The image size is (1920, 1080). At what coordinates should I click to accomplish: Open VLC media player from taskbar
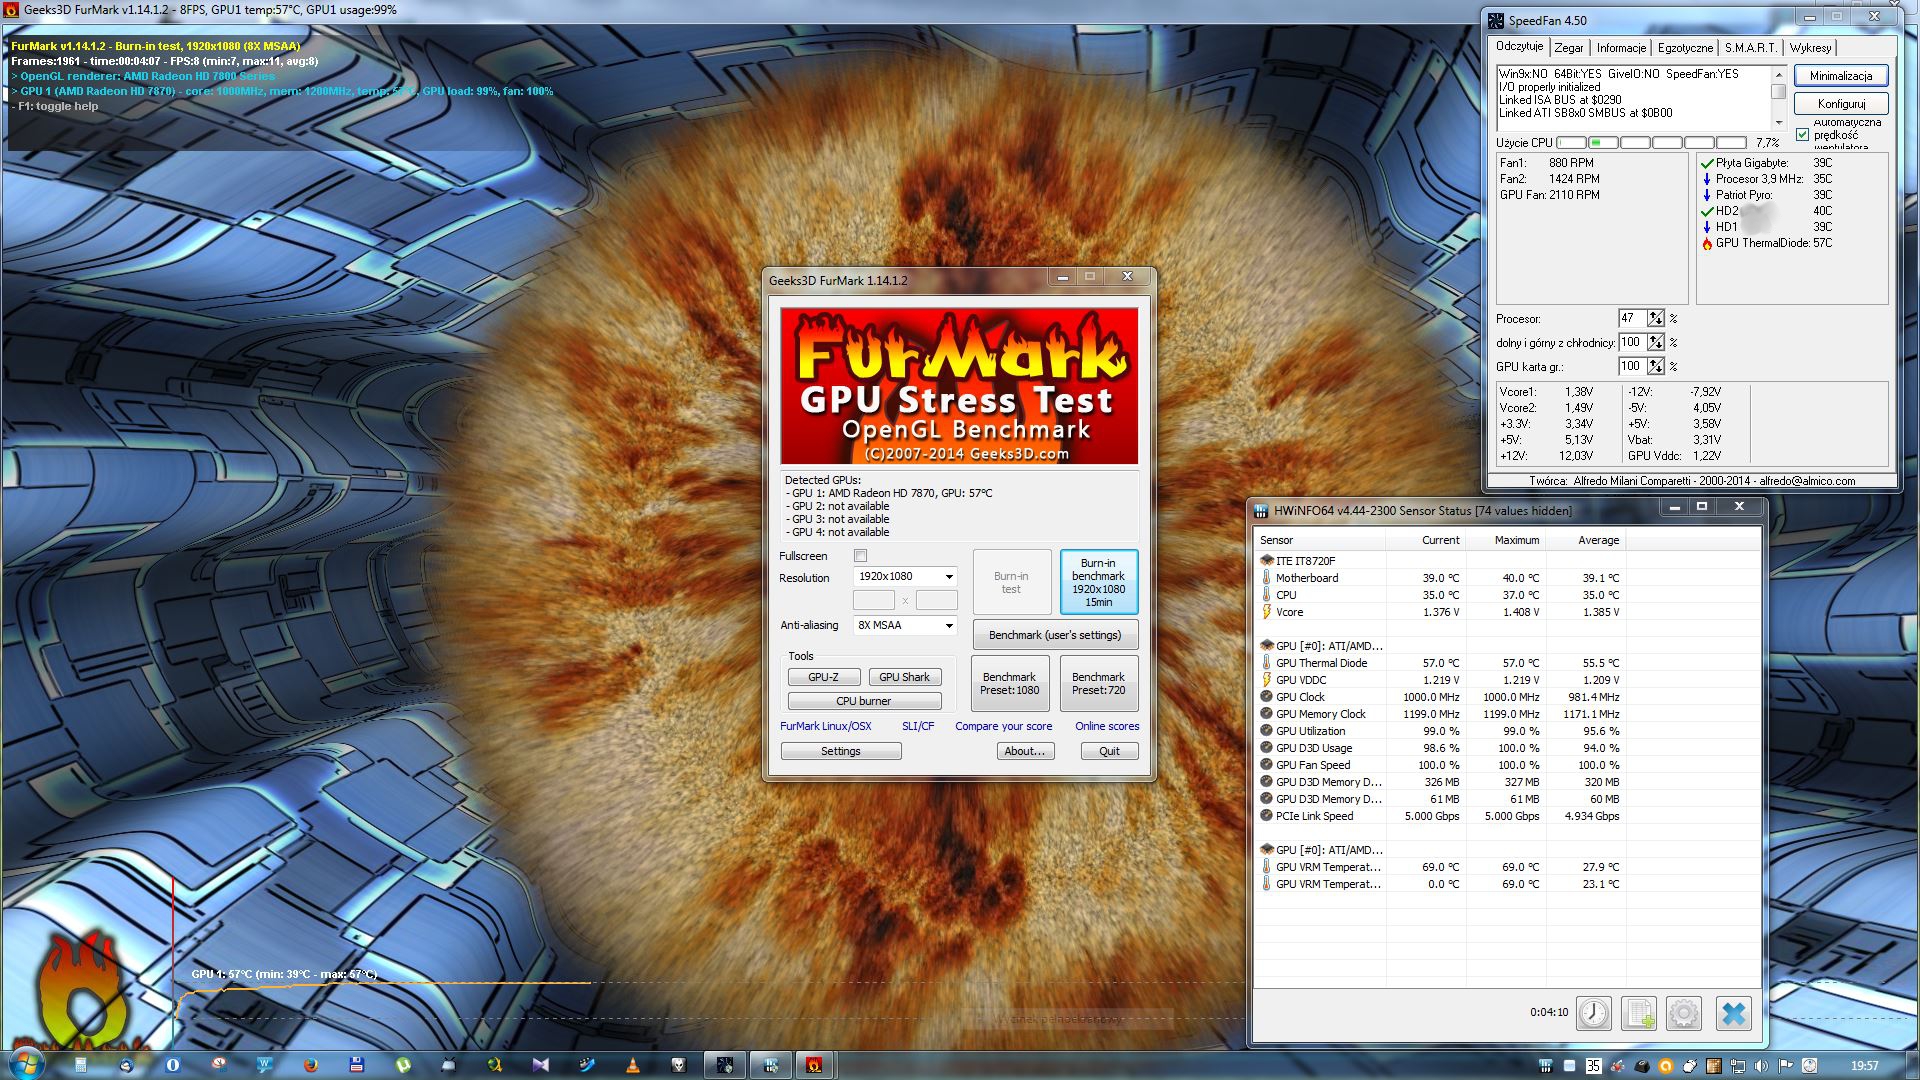click(x=632, y=1065)
